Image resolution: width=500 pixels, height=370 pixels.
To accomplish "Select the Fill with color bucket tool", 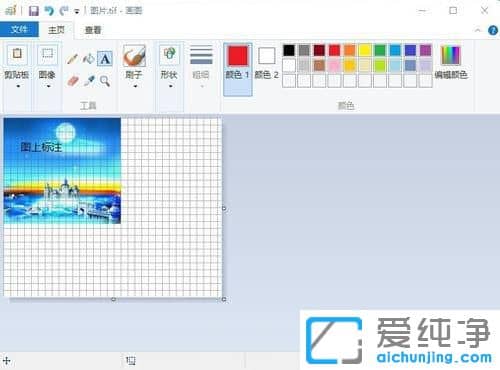I will tap(88, 59).
